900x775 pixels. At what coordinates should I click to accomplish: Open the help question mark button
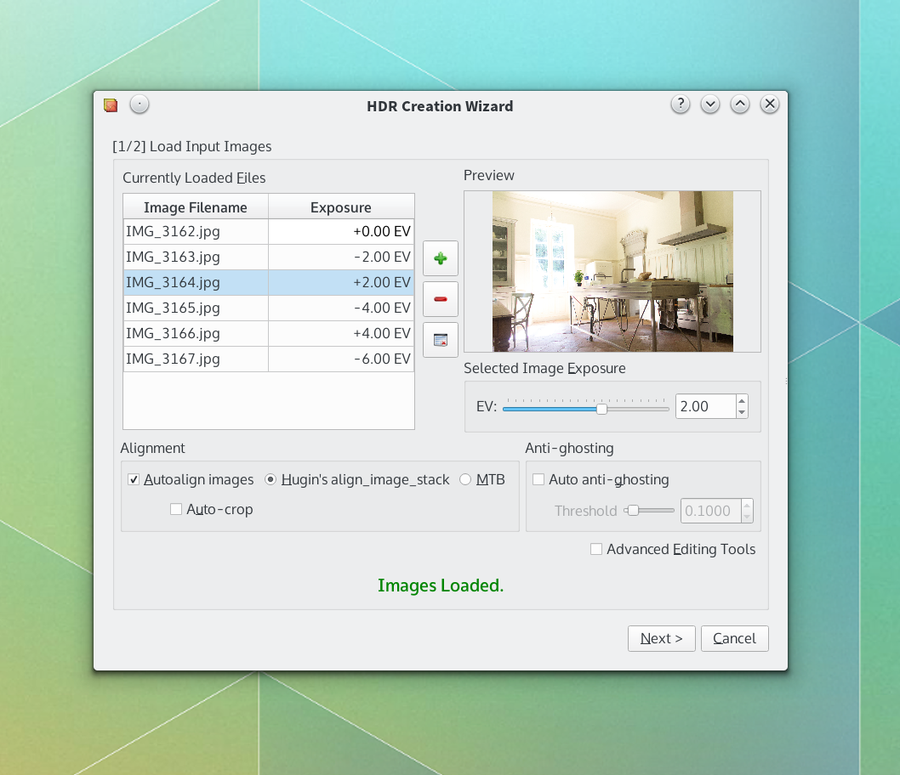pos(680,104)
